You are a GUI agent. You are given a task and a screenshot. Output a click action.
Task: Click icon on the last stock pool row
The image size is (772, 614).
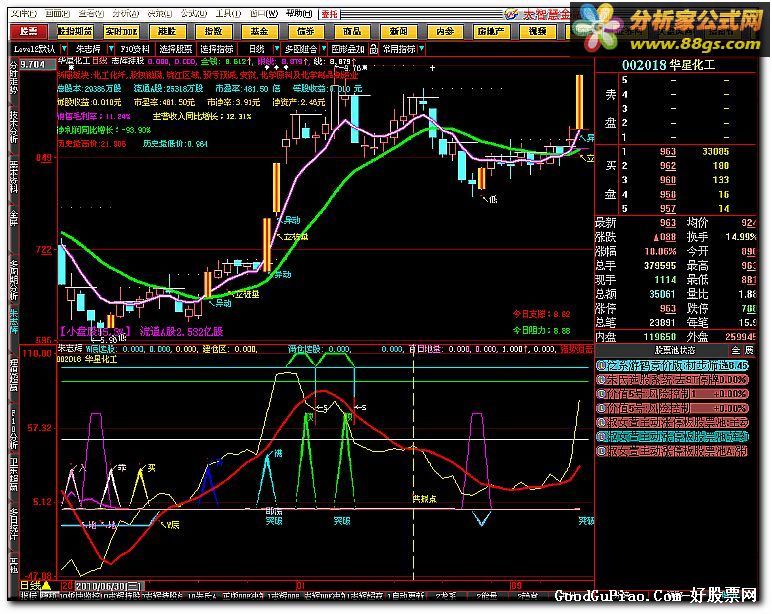pos(601,451)
